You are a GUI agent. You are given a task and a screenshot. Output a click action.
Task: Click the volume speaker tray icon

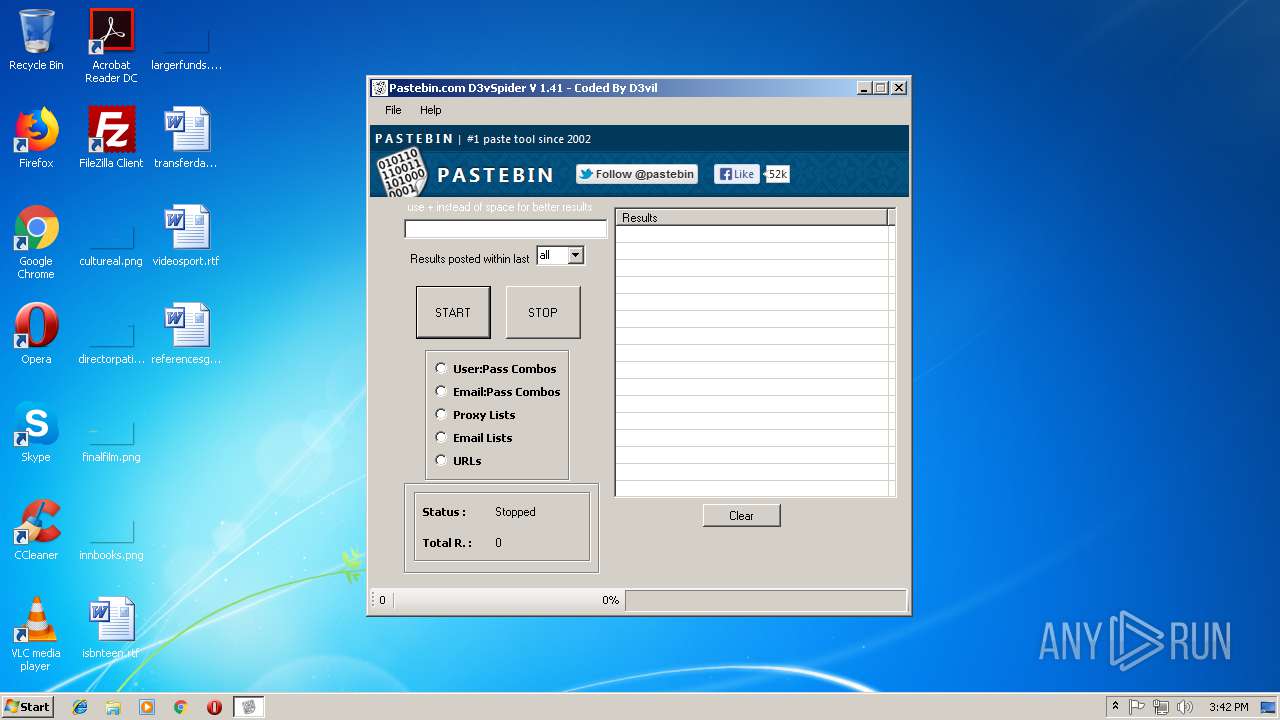coord(1185,707)
